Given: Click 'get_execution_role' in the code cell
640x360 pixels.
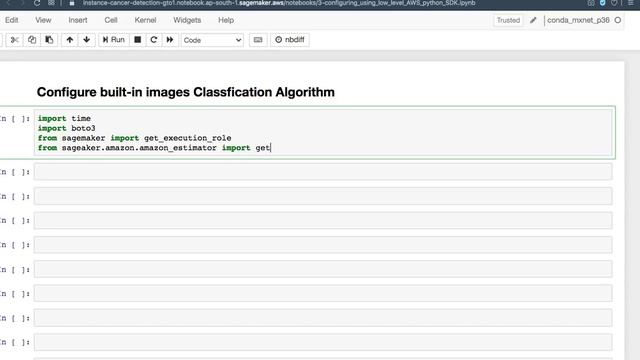Looking at the screenshot, I should (x=187, y=138).
